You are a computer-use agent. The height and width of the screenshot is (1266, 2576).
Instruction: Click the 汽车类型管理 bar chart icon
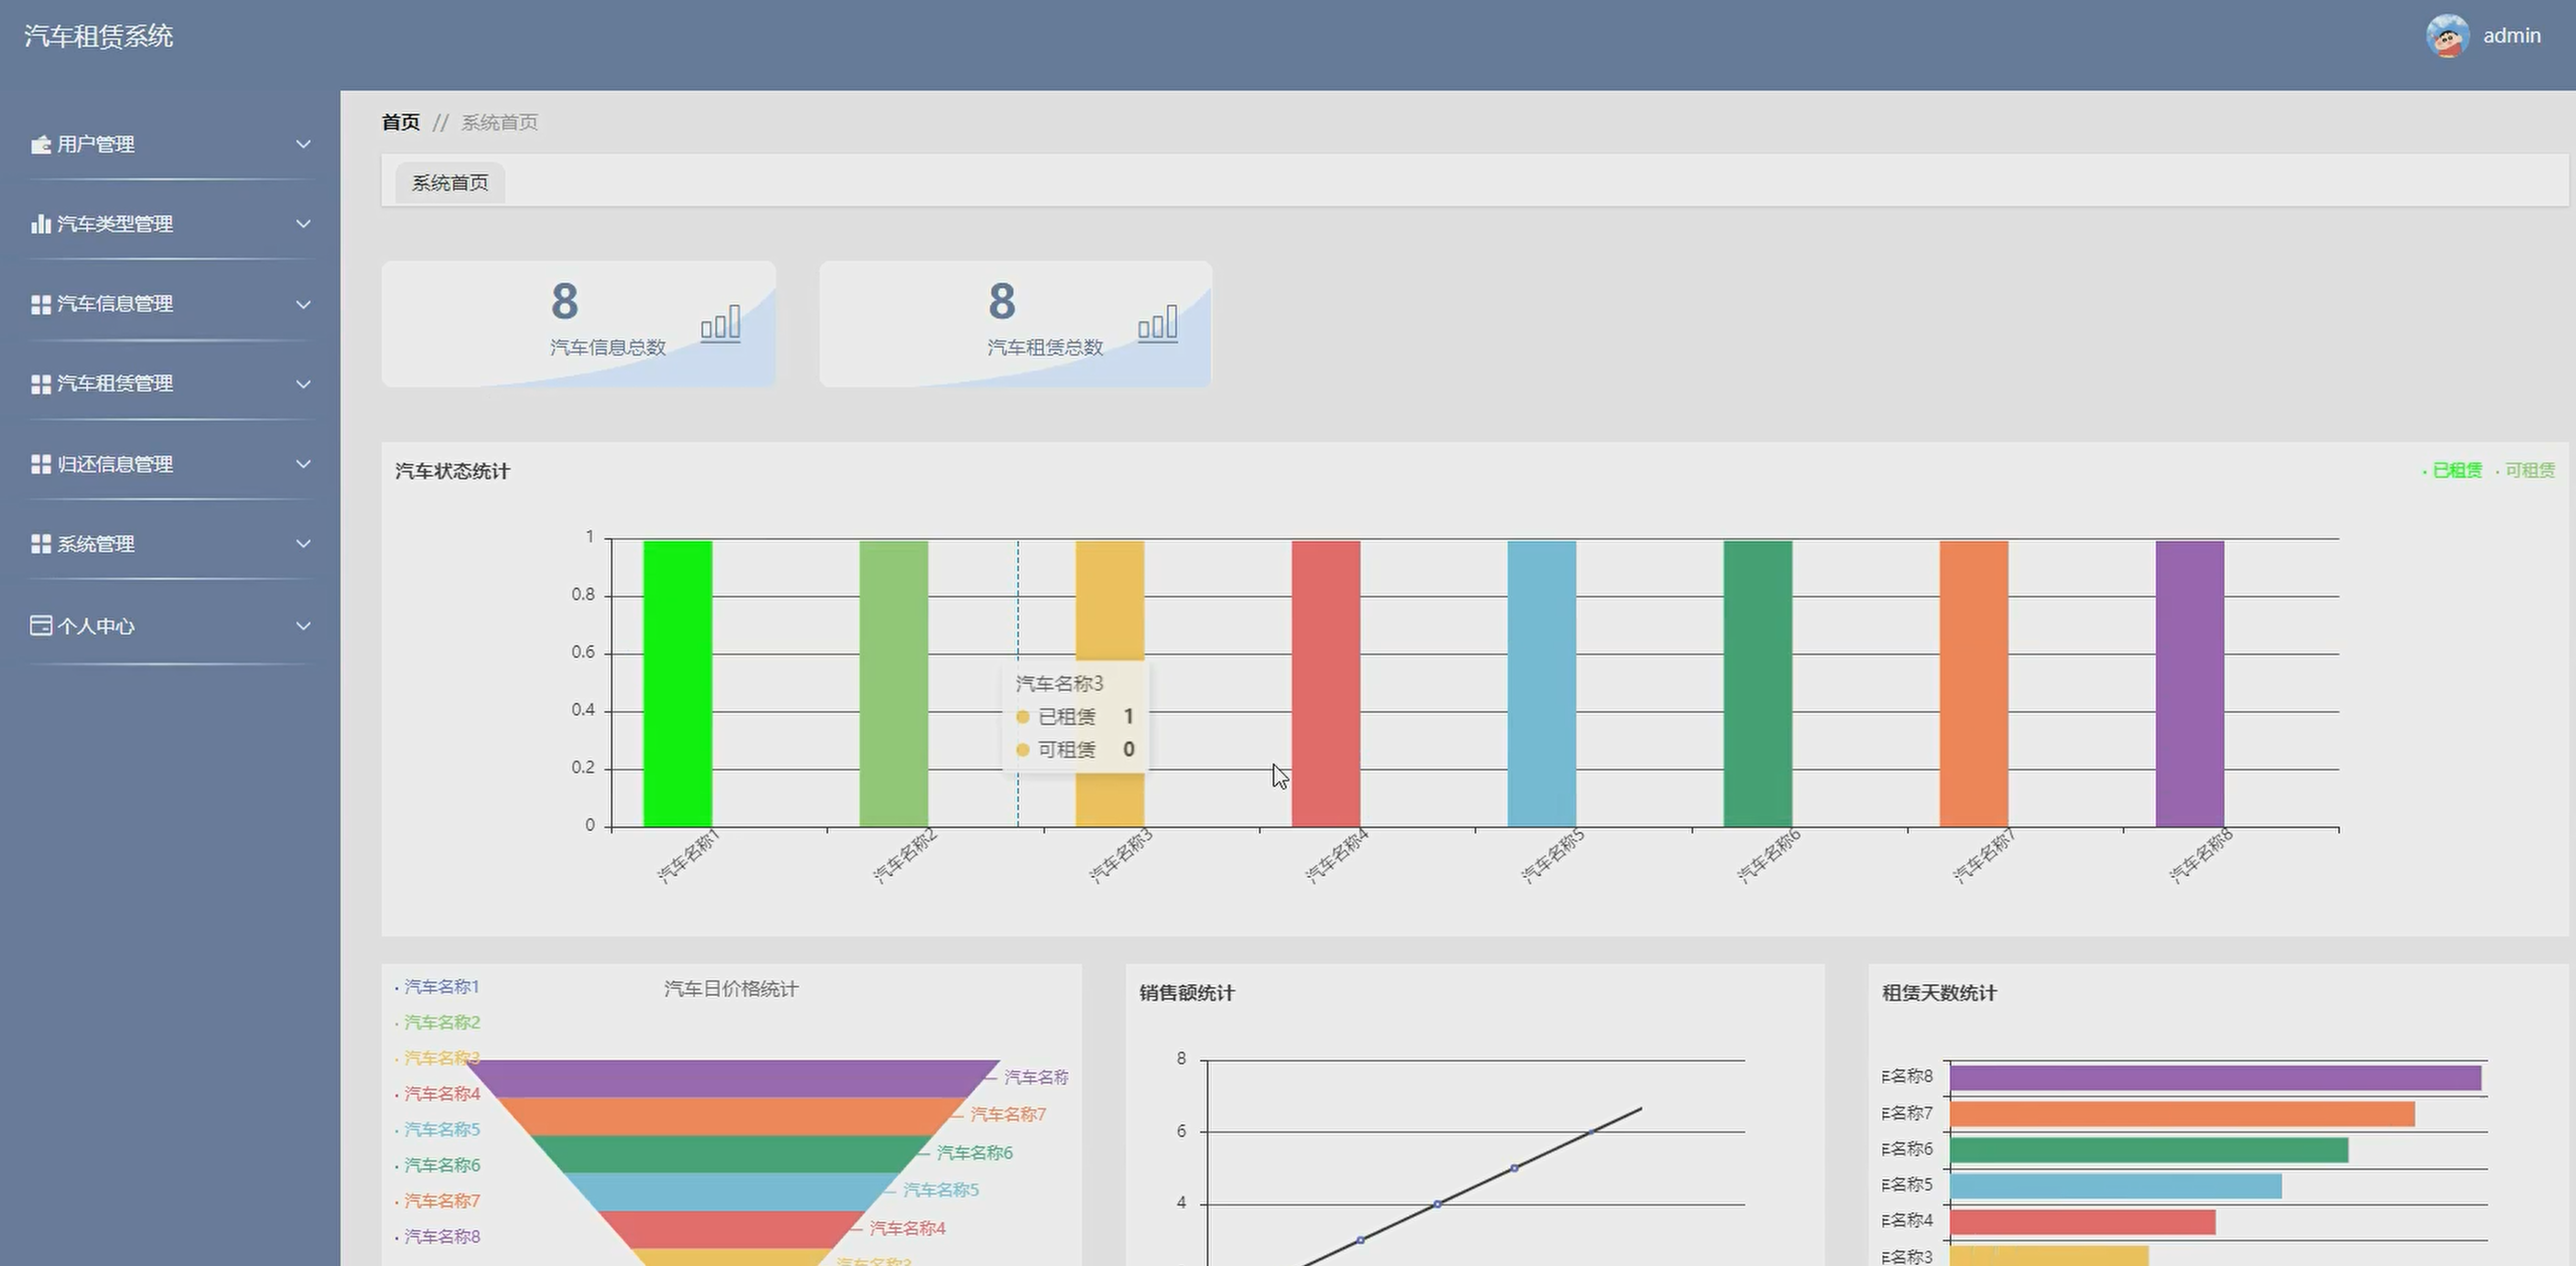click(x=41, y=224)
